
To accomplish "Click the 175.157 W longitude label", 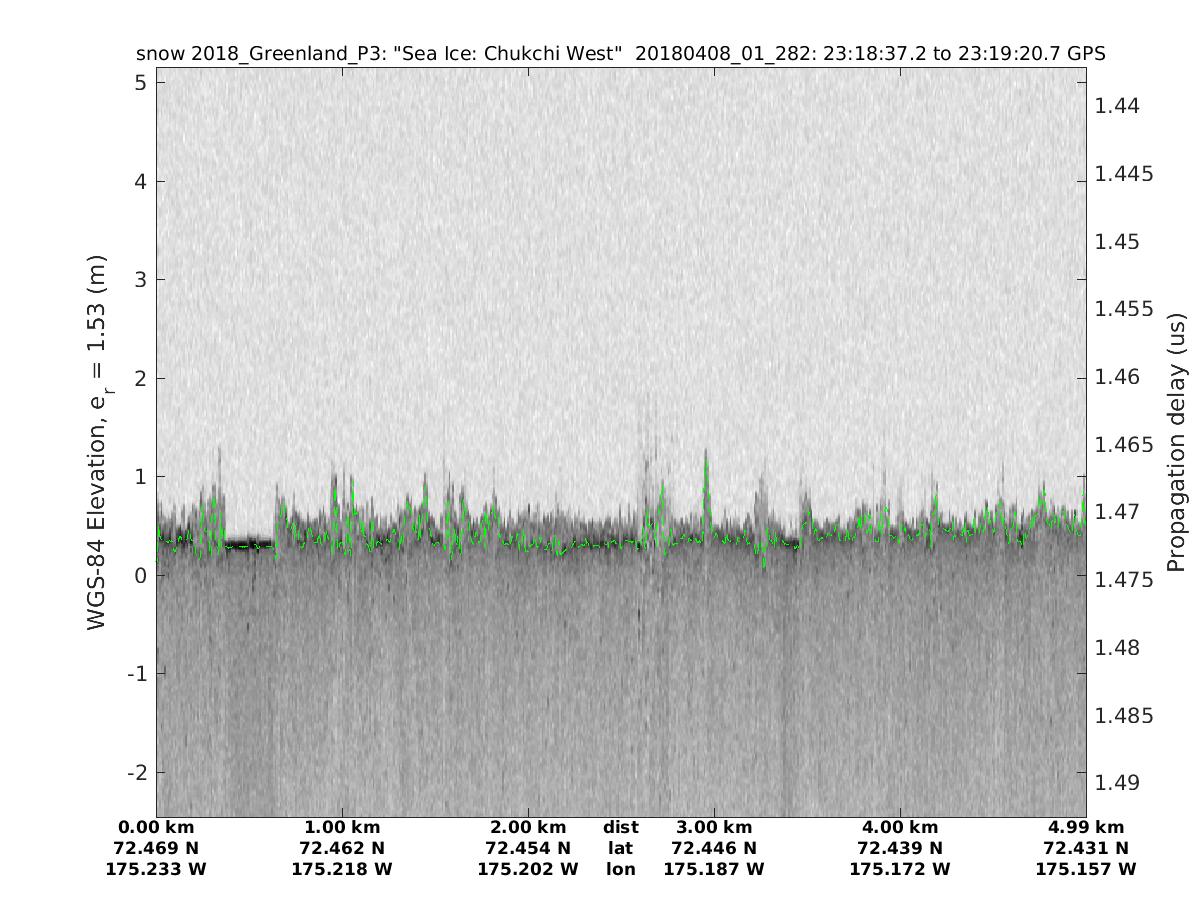I will point(1086,869).
